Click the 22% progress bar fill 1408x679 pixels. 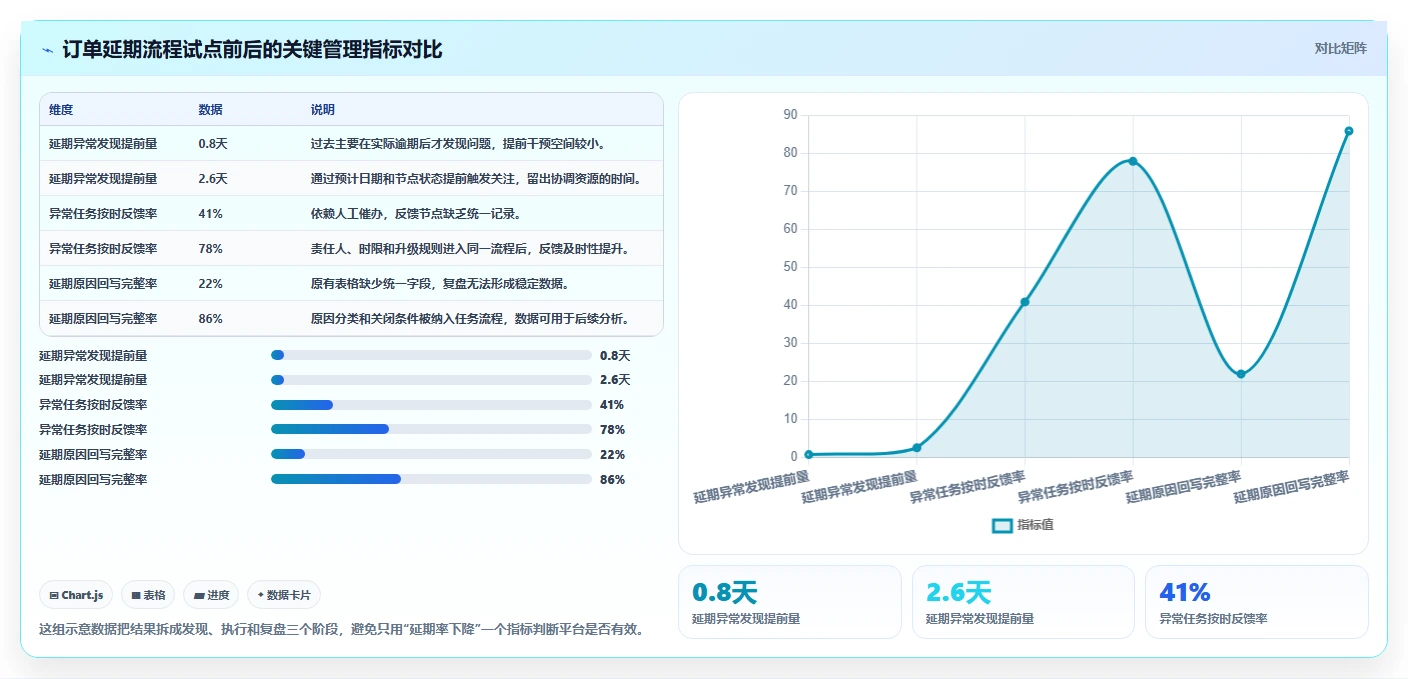[x=288, y=455]
